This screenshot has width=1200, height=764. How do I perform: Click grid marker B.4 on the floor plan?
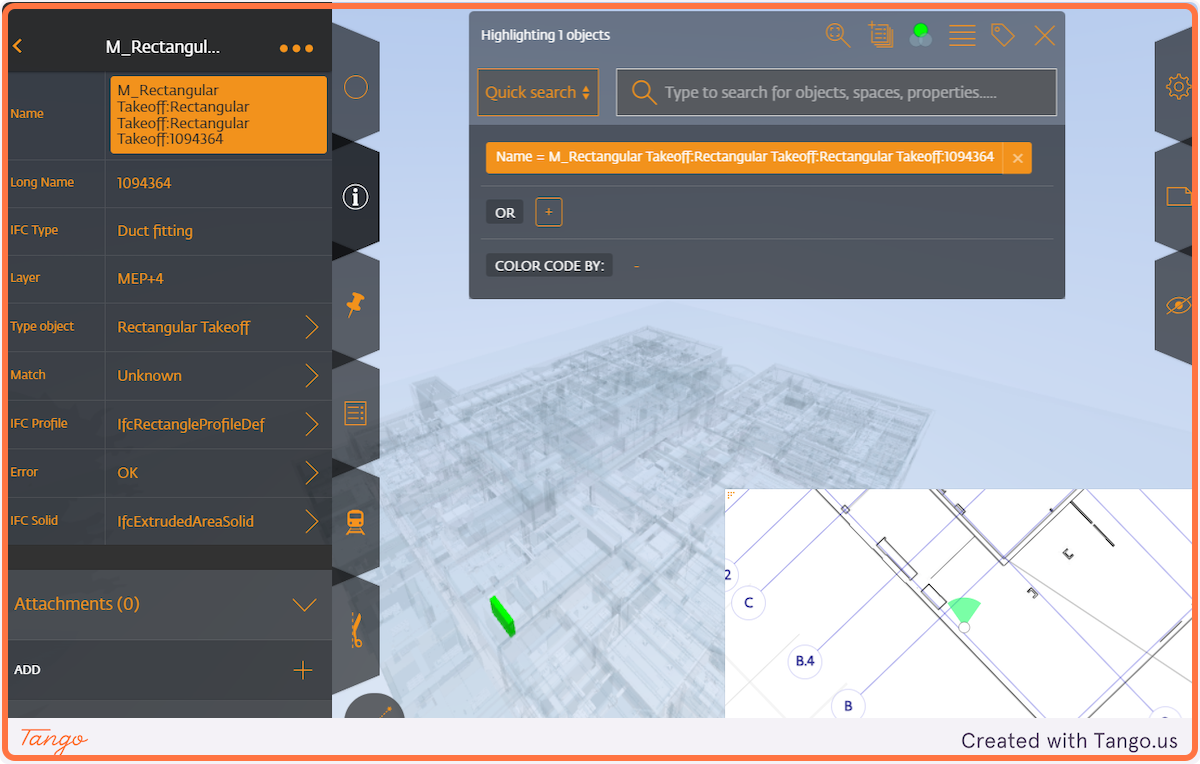click(x=805, y=661)
